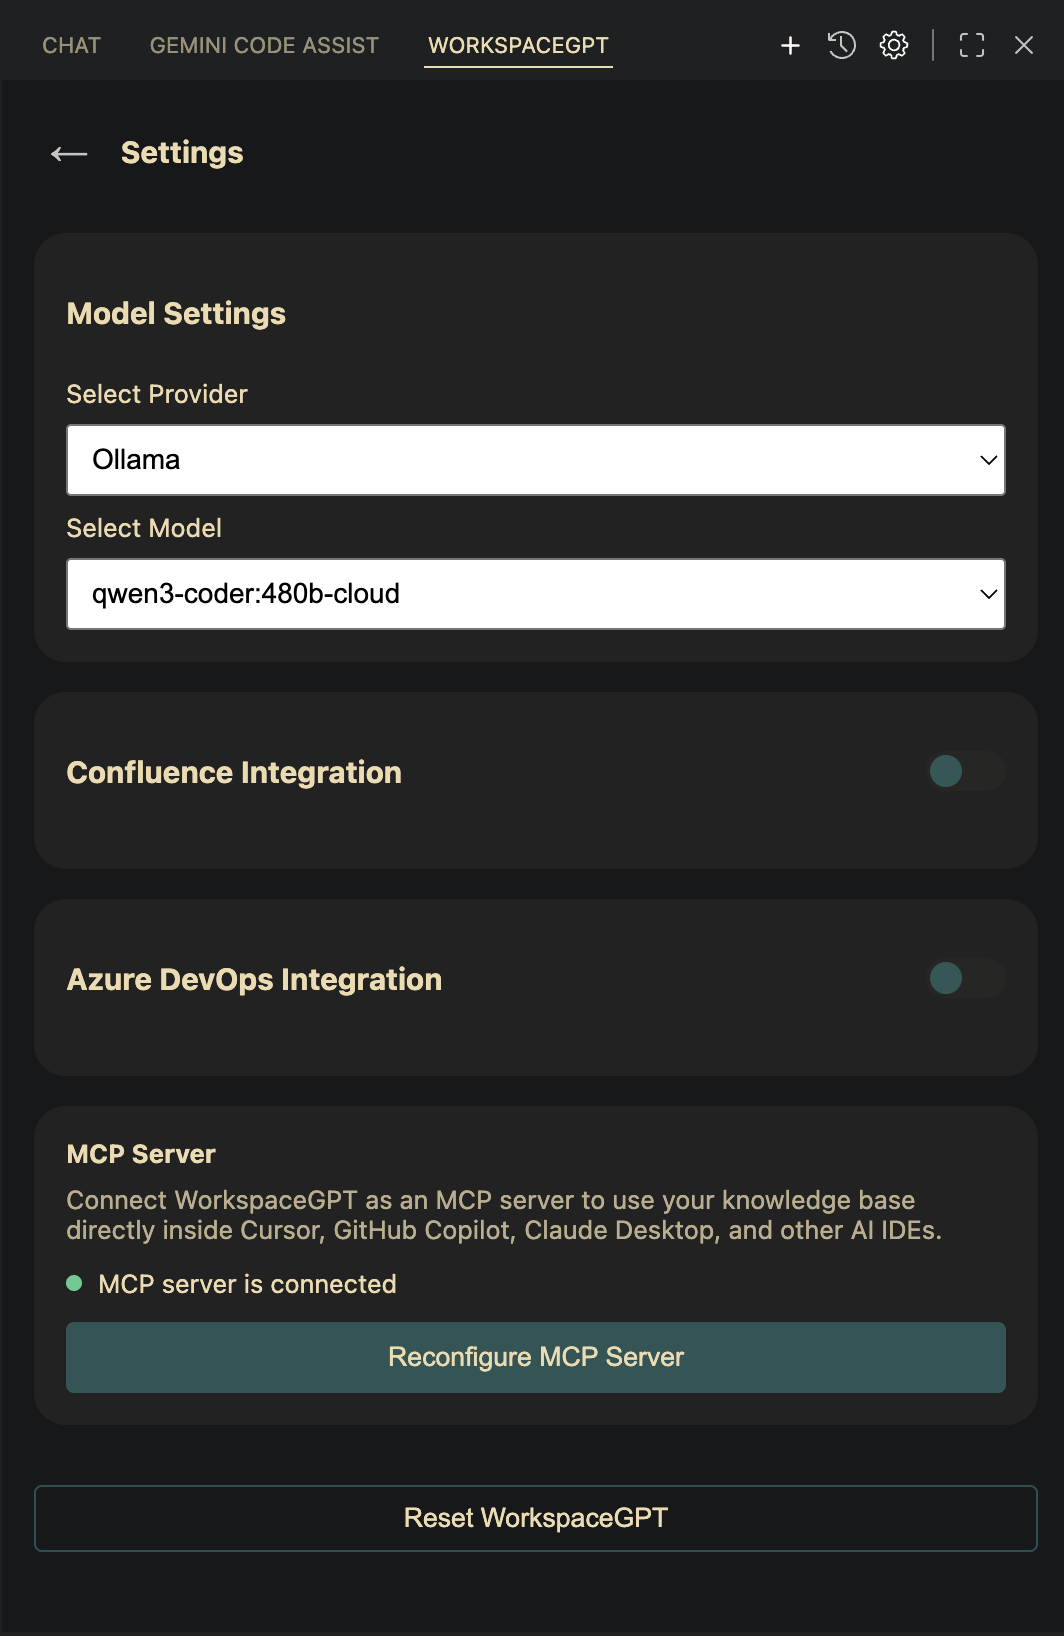Image resolution: width=1064 pixels, height=1636 pixels.
Task: Enable the Azure DevOps Integration toggle
Action: coord(966,978)
